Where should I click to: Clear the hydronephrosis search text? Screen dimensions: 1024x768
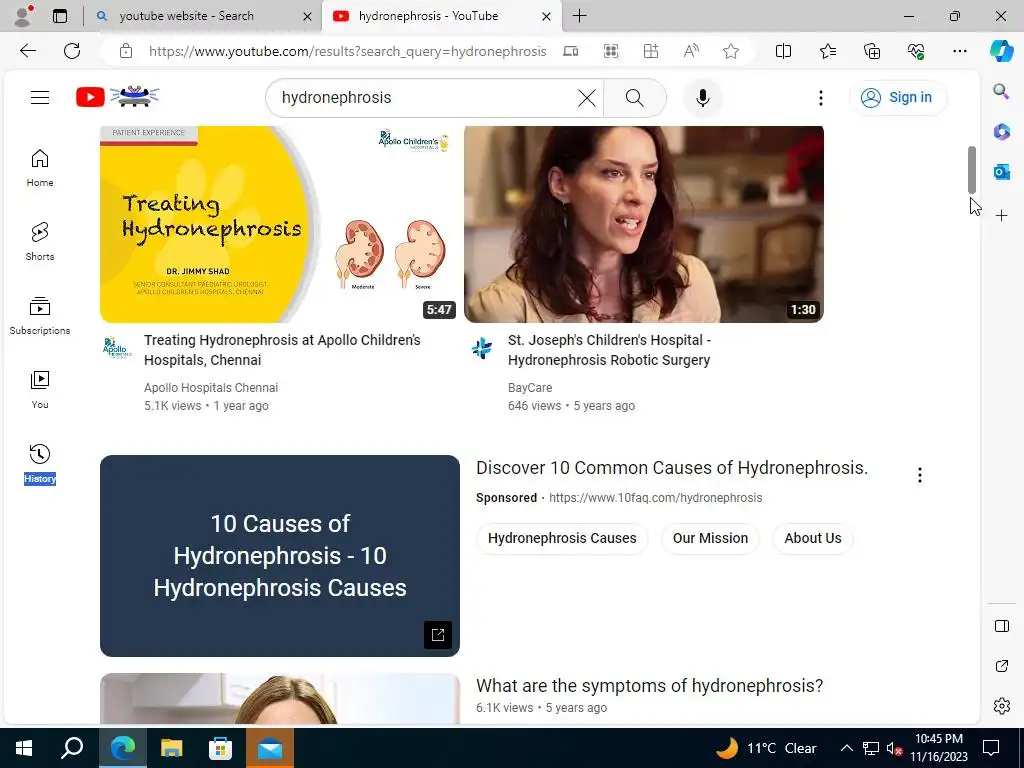(x=586, y=98)
